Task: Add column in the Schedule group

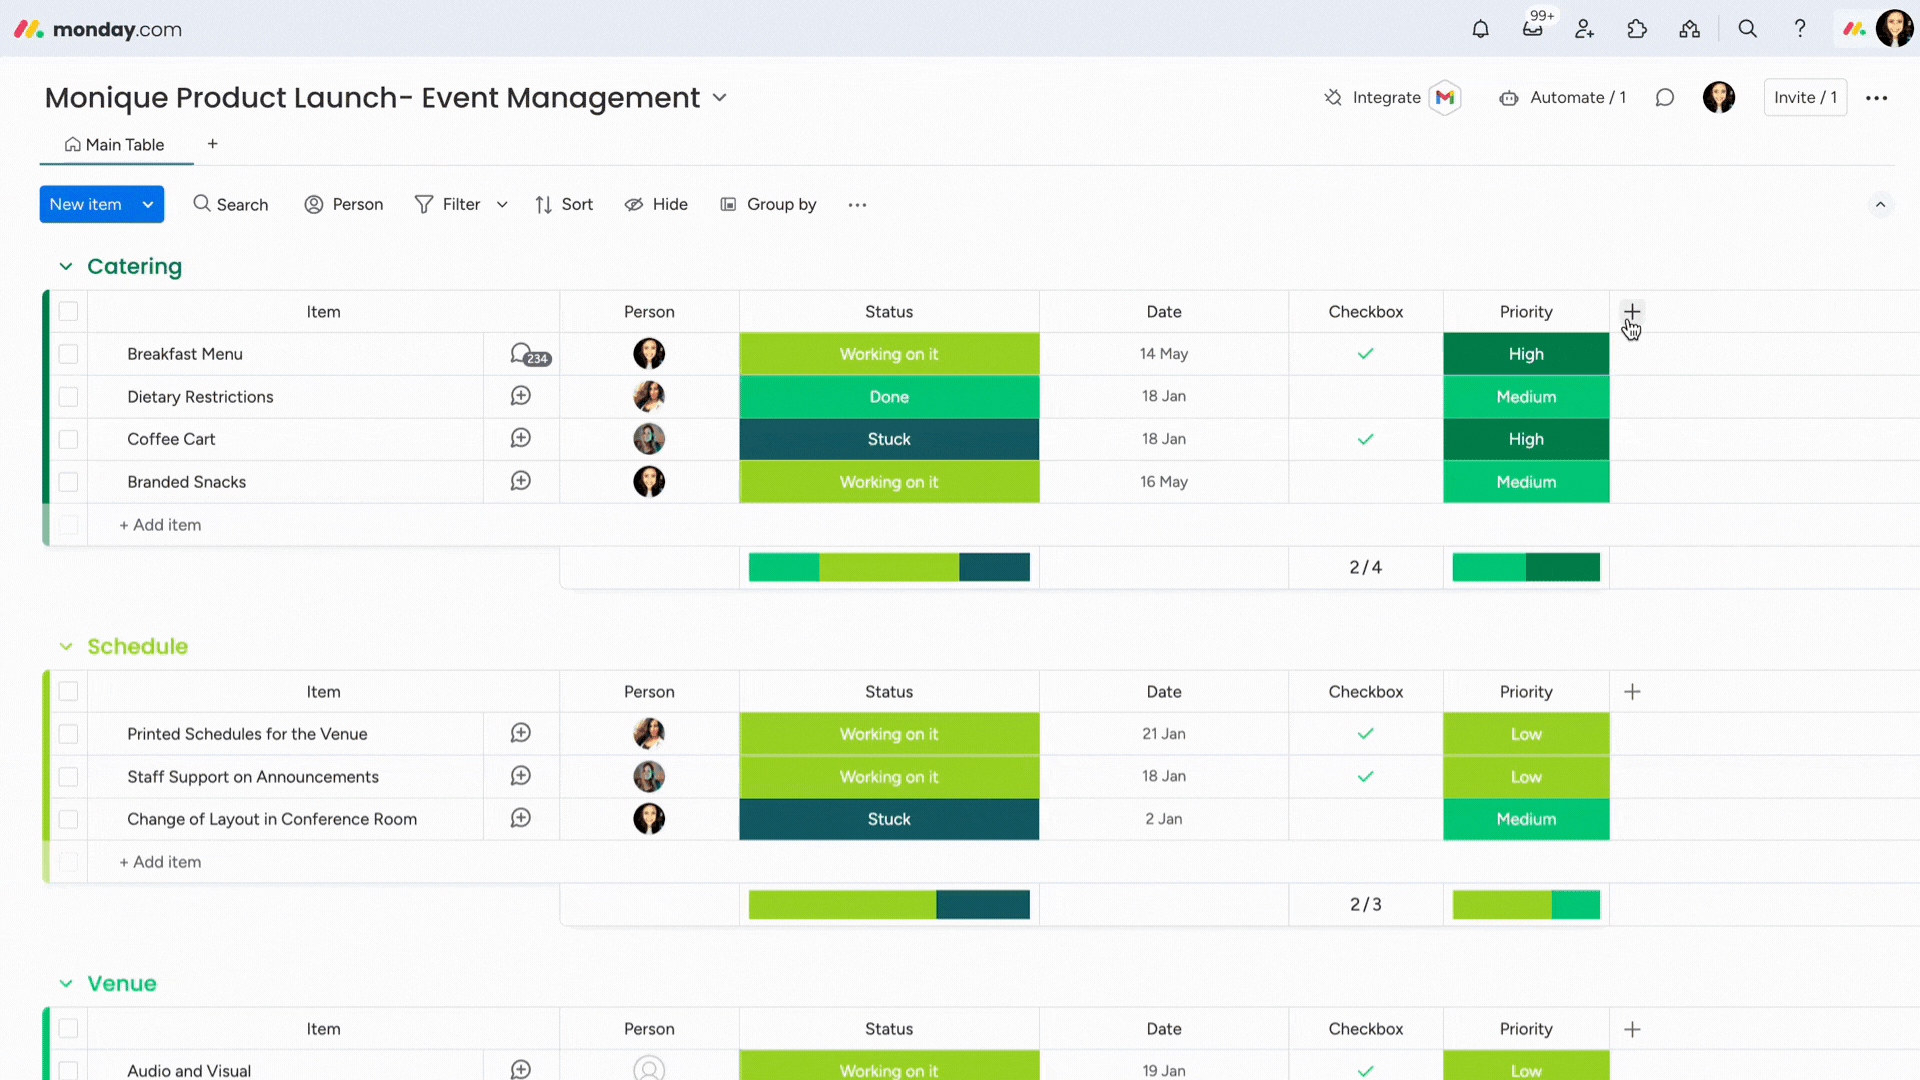Action: coord(1632,691)
